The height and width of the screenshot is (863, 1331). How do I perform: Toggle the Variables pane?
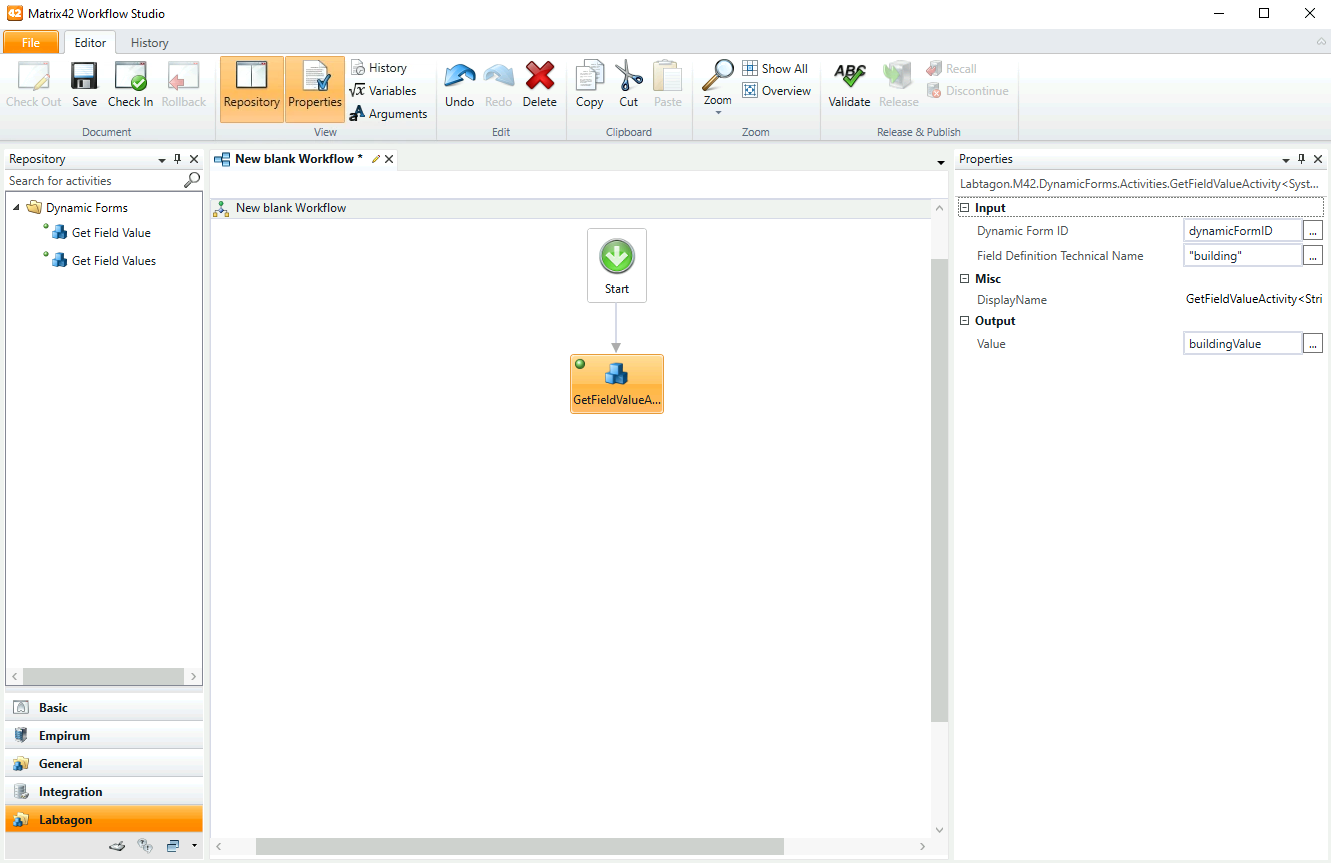click(383, 91)
